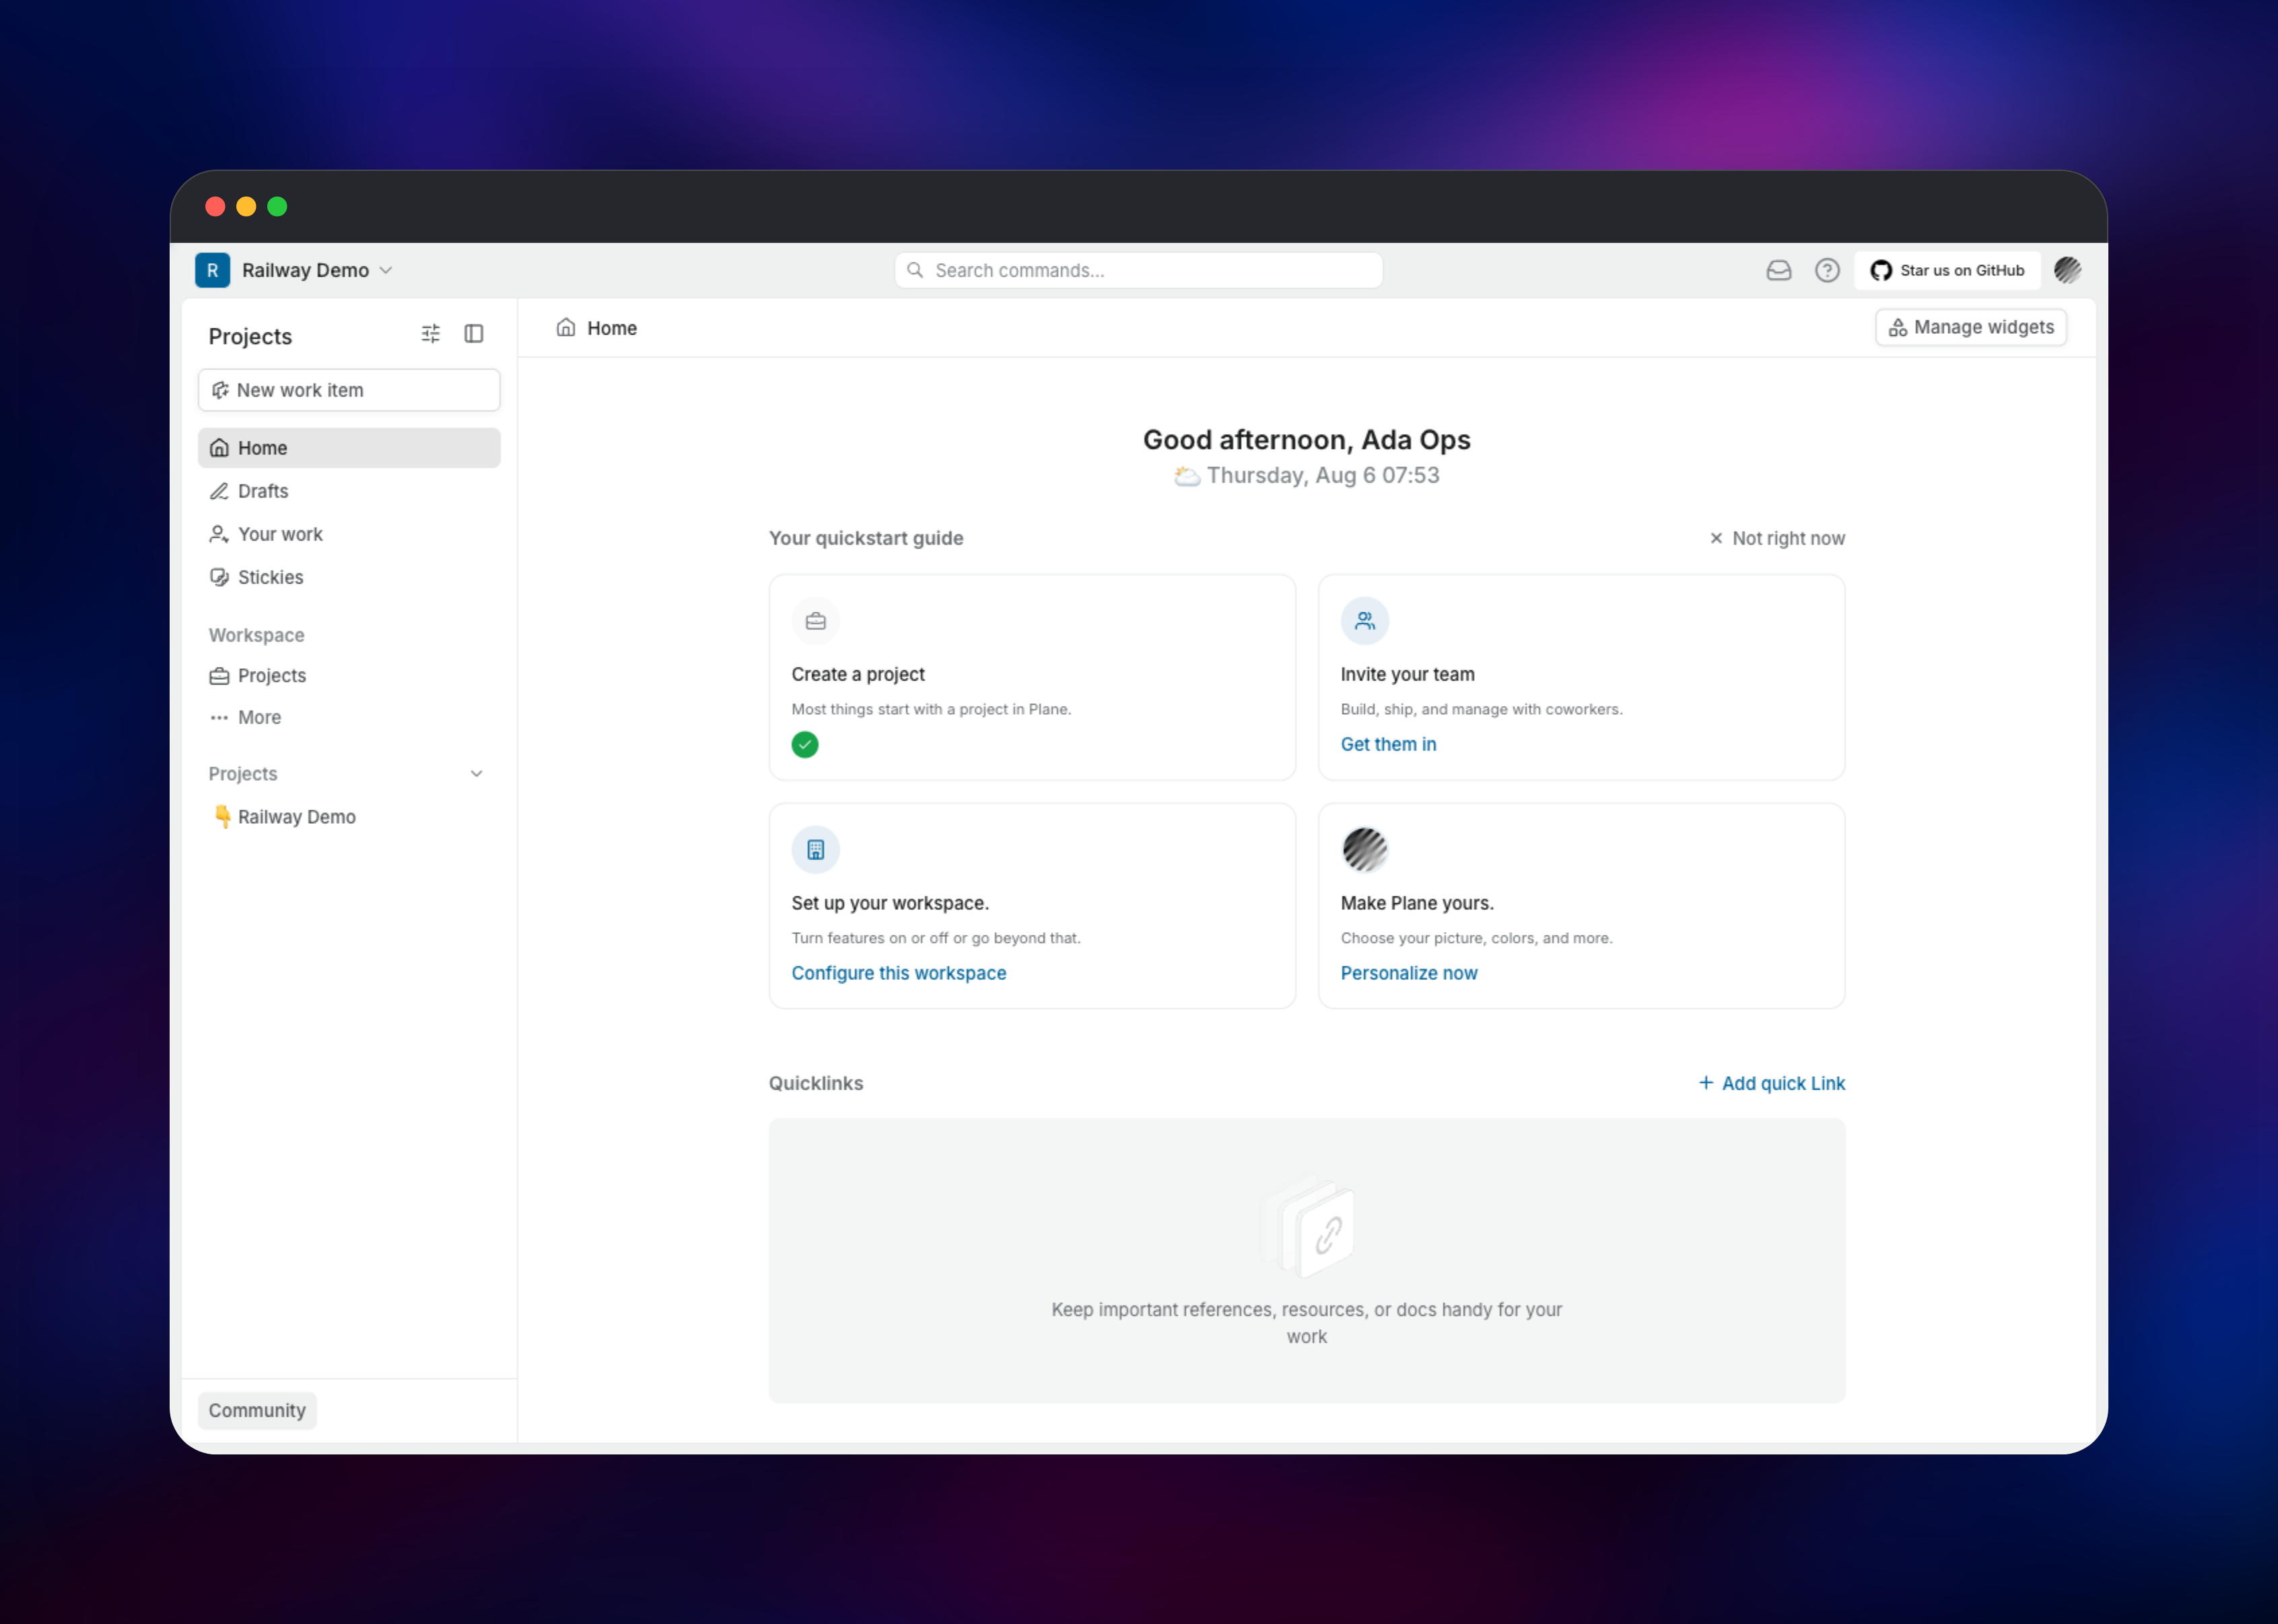Image resolution: width=2278 pixels, height=1624 pixels.
Task: Click the Manage widgets button
Action: [1971, 328]
